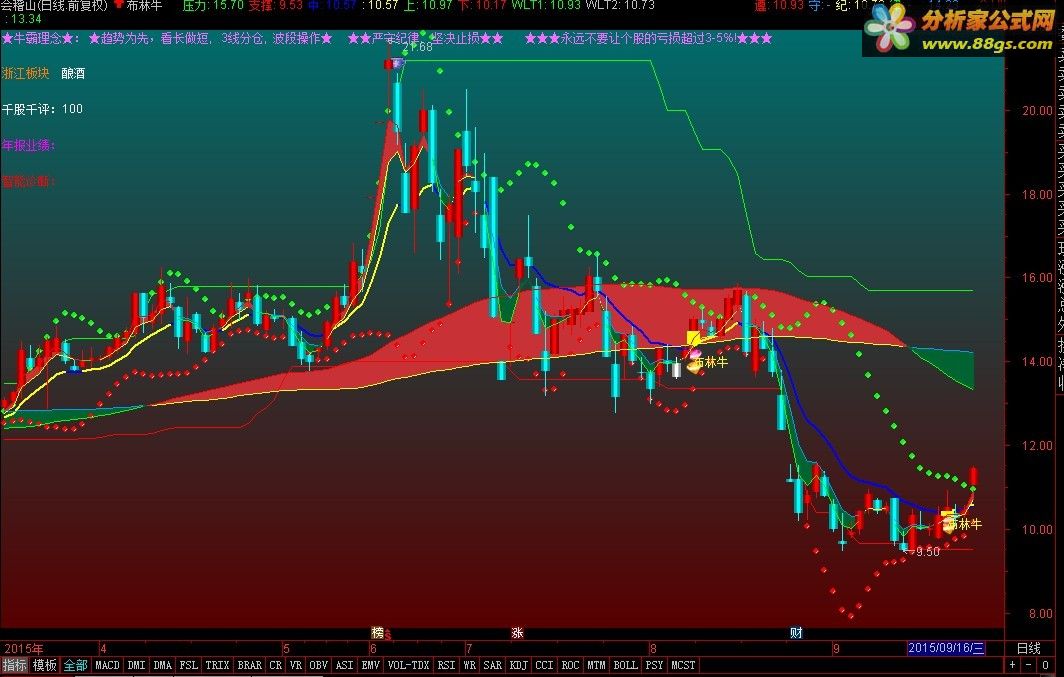1064x677 pixels.
Task: Click the WLT2 10.73 value
Action: point(620,5)
